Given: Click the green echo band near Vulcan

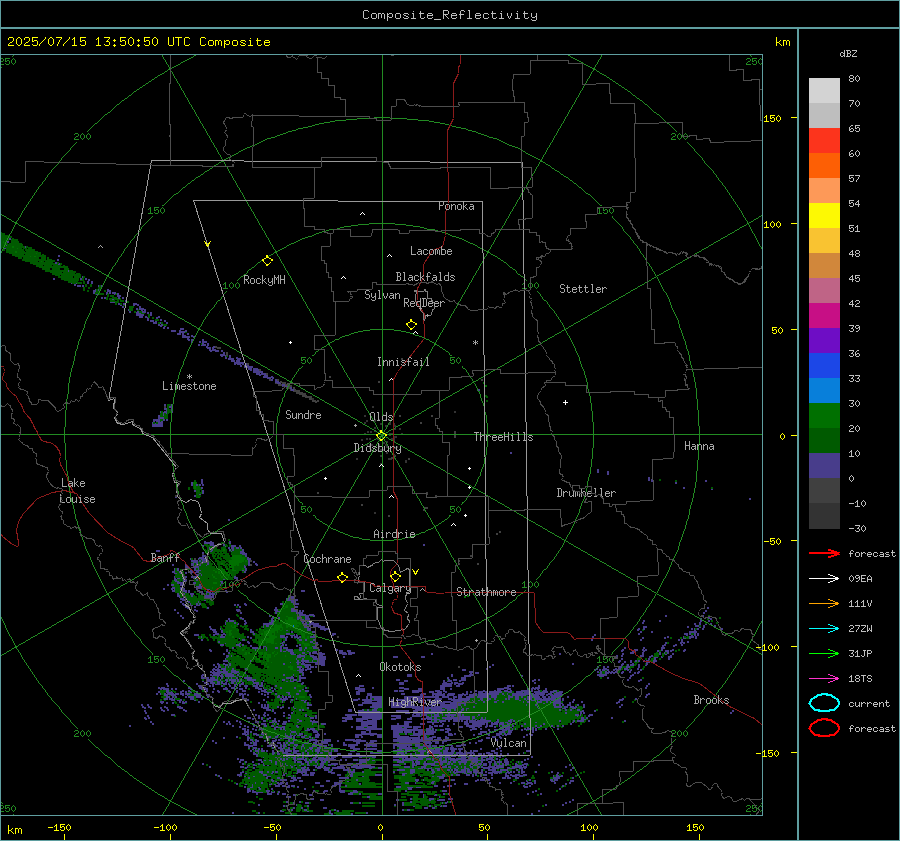Looking at the screenshot, I should [x=511, y=711].
